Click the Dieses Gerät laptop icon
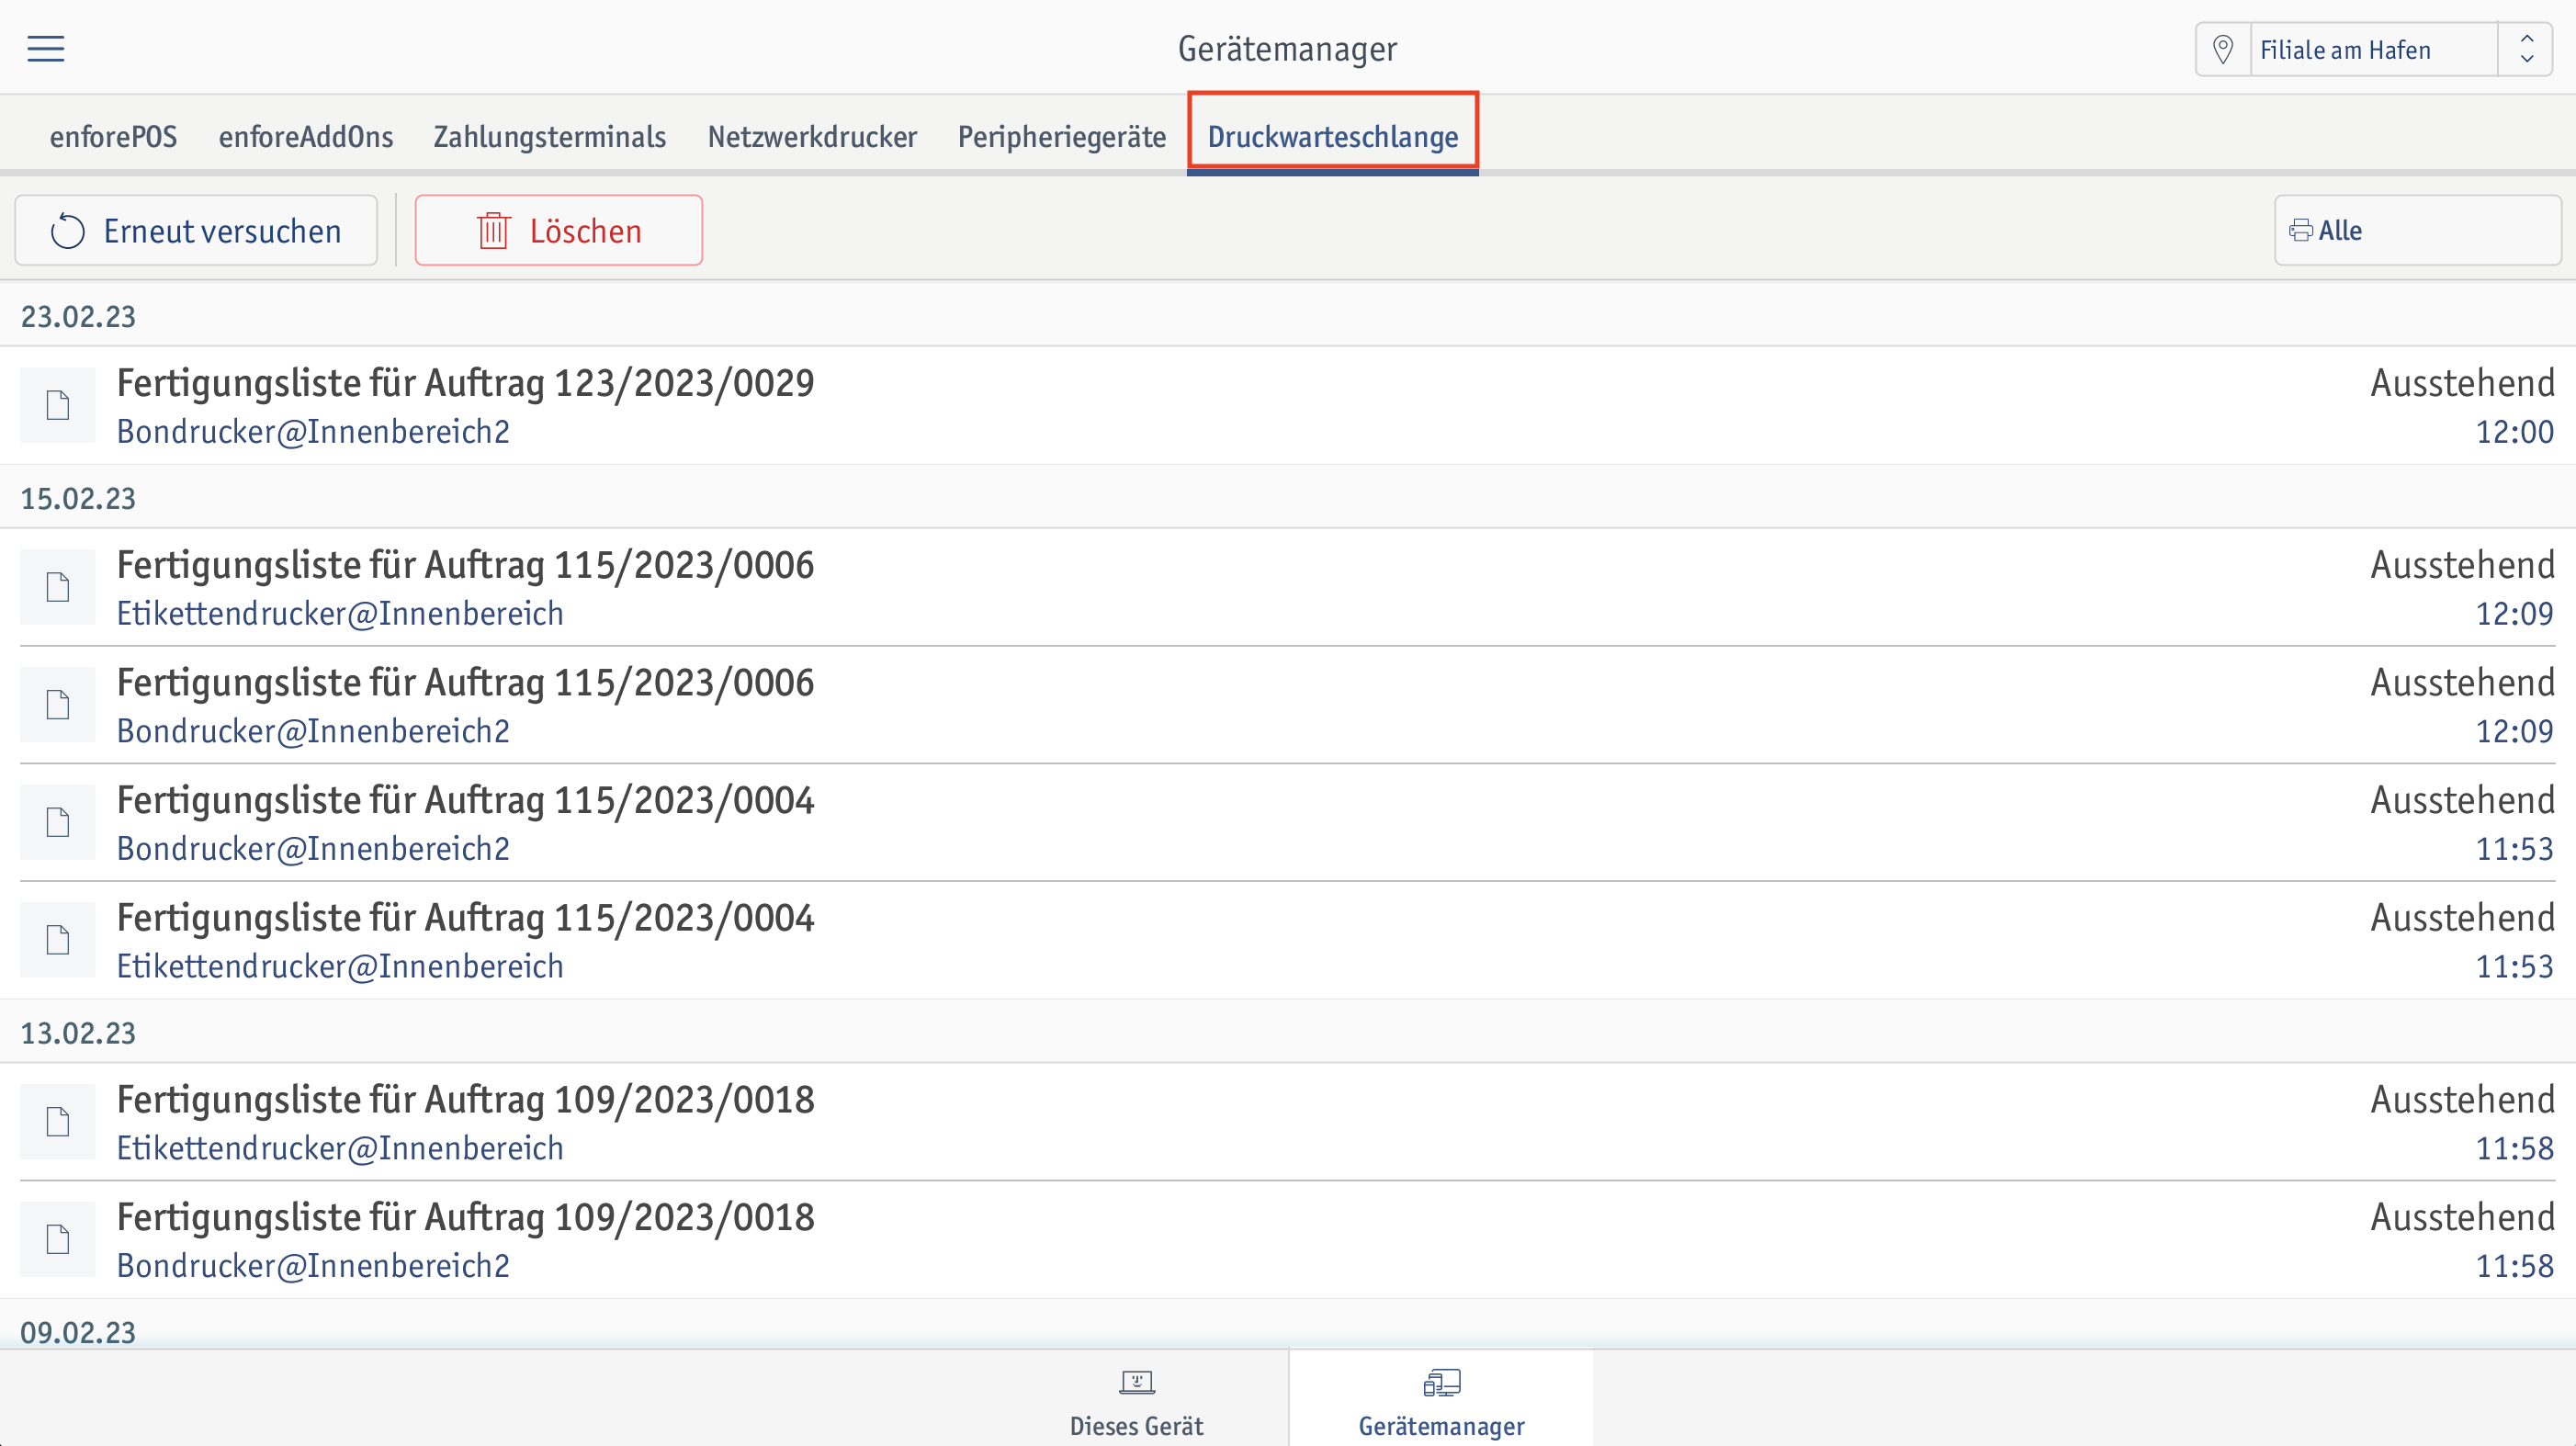The height and width of the screenshot is (1446, 2576). coord(1136,1383)
